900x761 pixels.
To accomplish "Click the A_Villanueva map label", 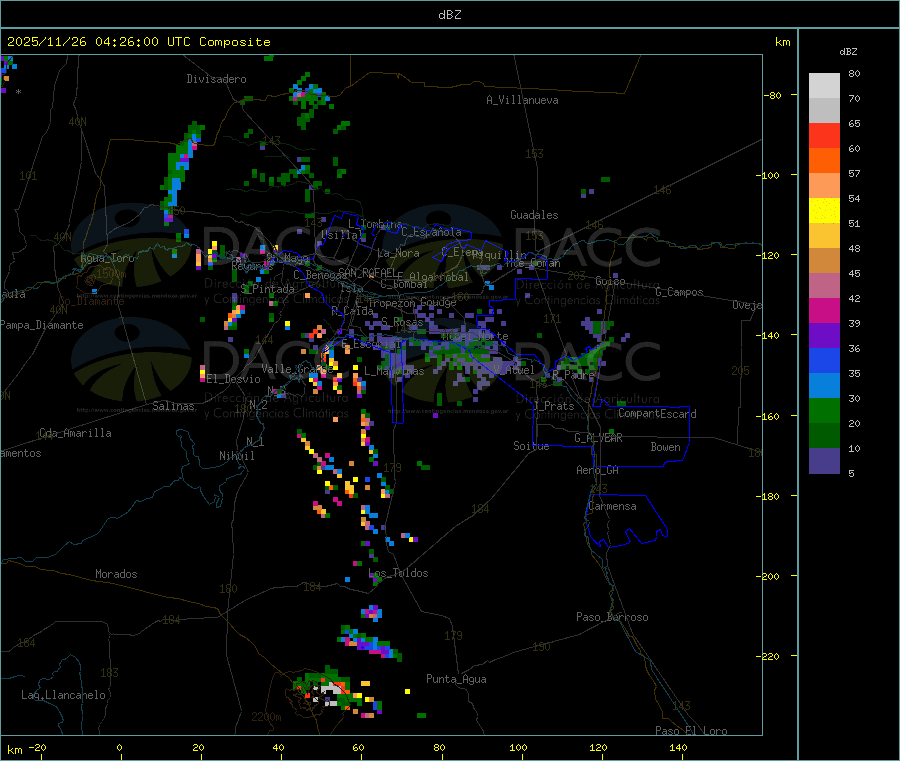I will 522,100.
